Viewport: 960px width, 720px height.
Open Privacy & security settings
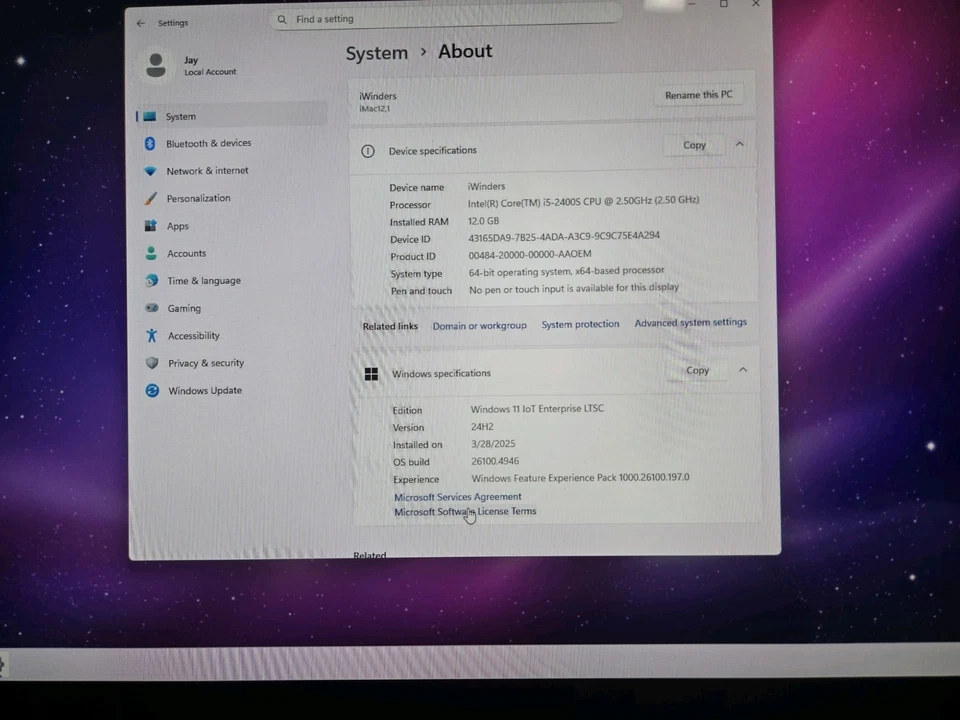pyautogui.click(x=205, y=363)
